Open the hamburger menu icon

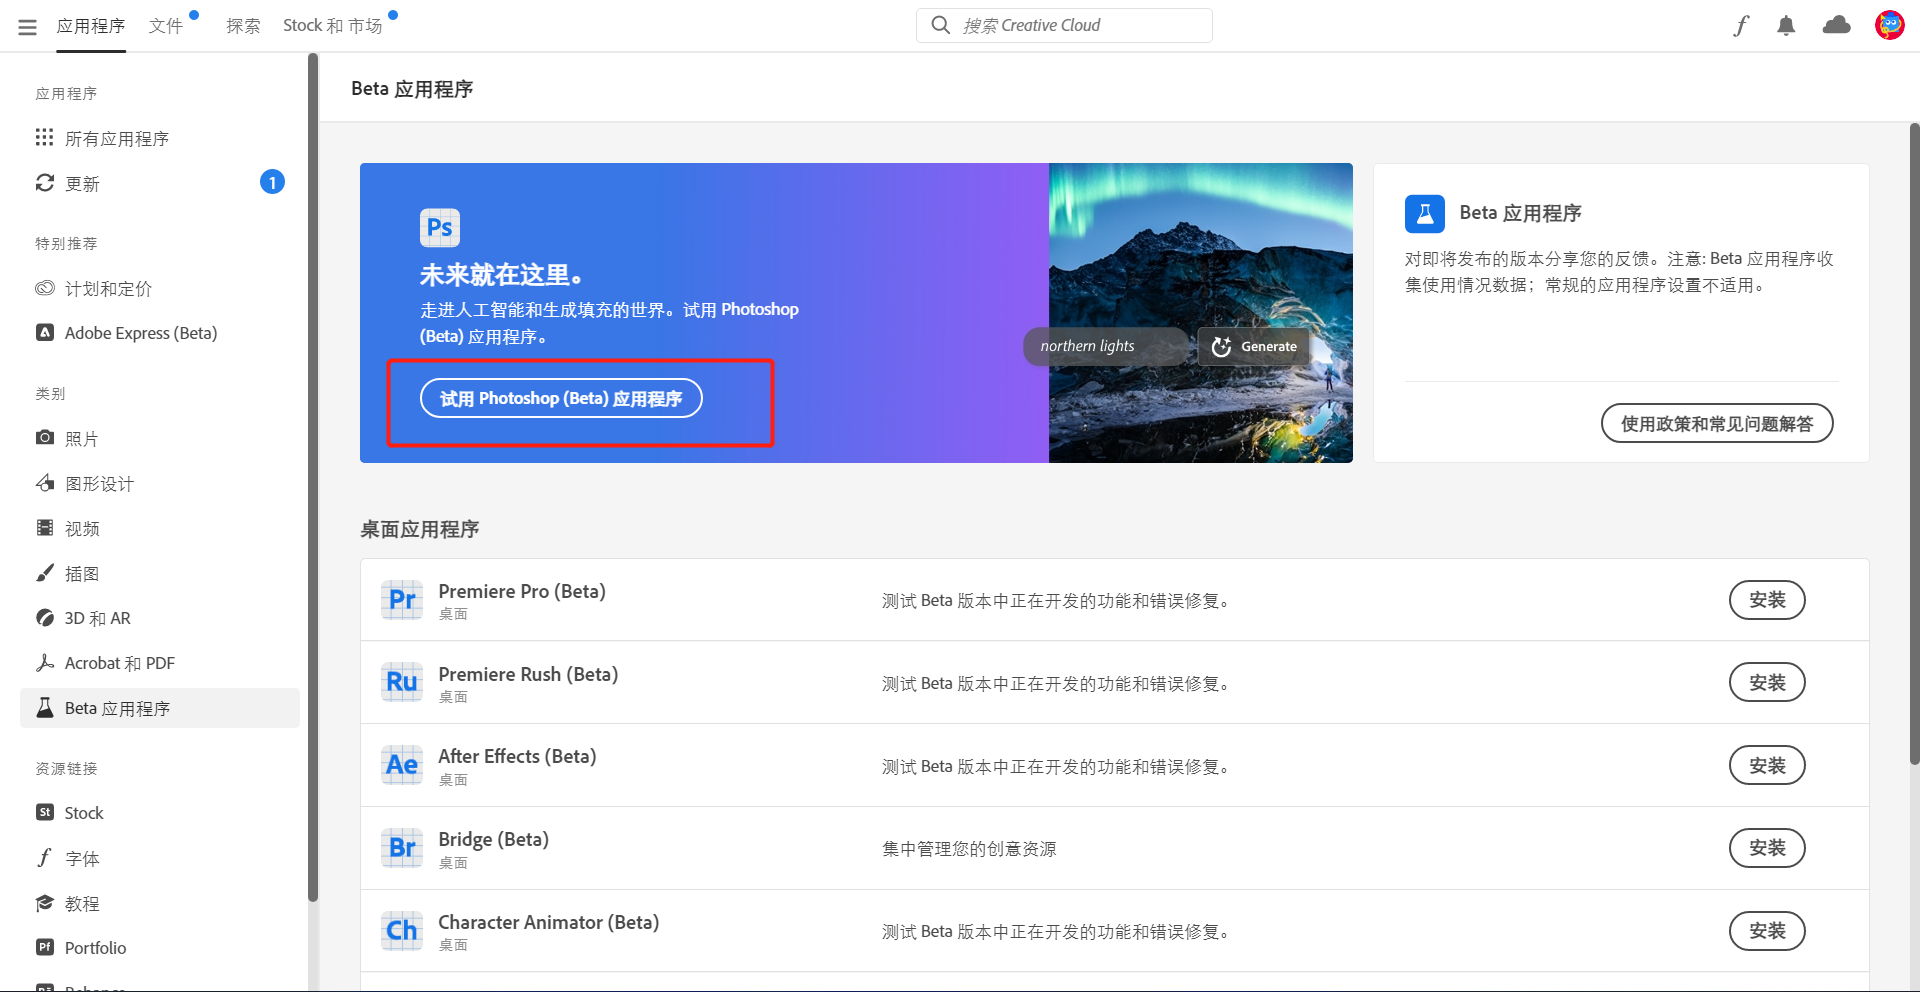(27, 27)
